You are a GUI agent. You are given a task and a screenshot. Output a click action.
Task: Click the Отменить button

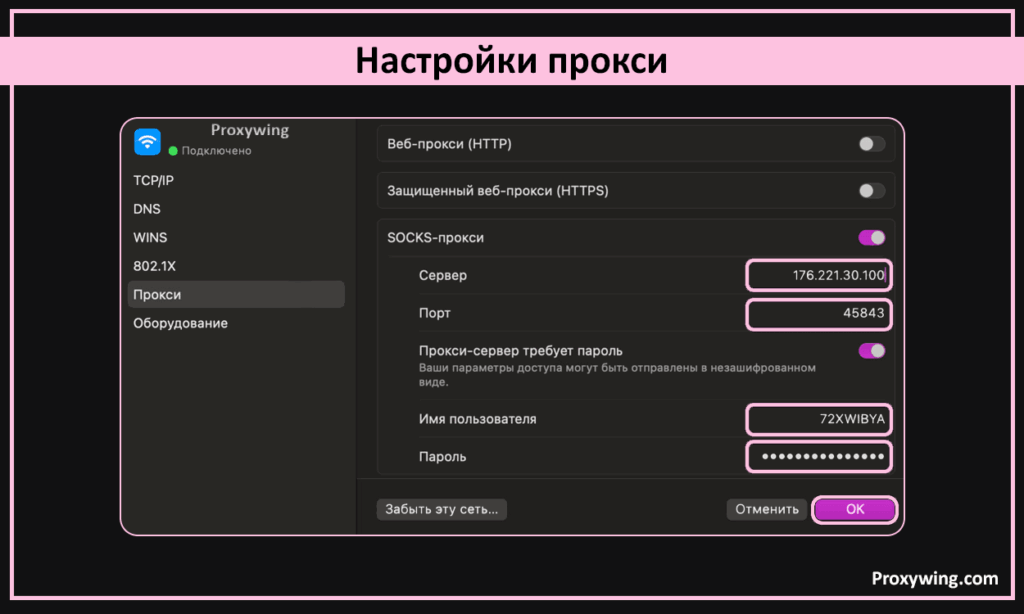click(x=766, y=509)
